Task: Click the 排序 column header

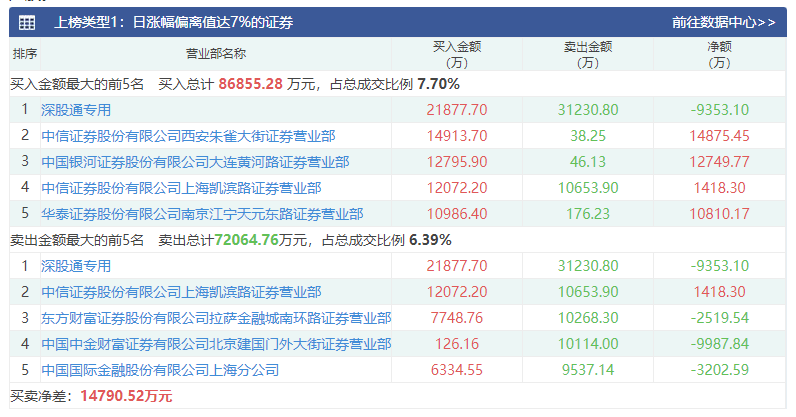Action: [25, 53]
